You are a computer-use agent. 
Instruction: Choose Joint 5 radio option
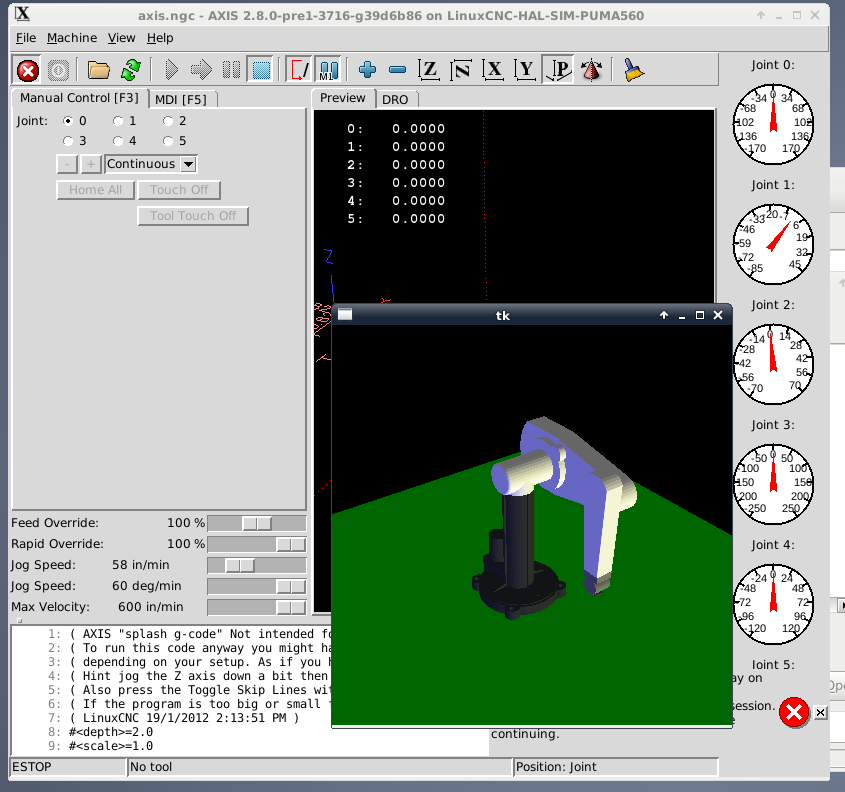(168, 141)
